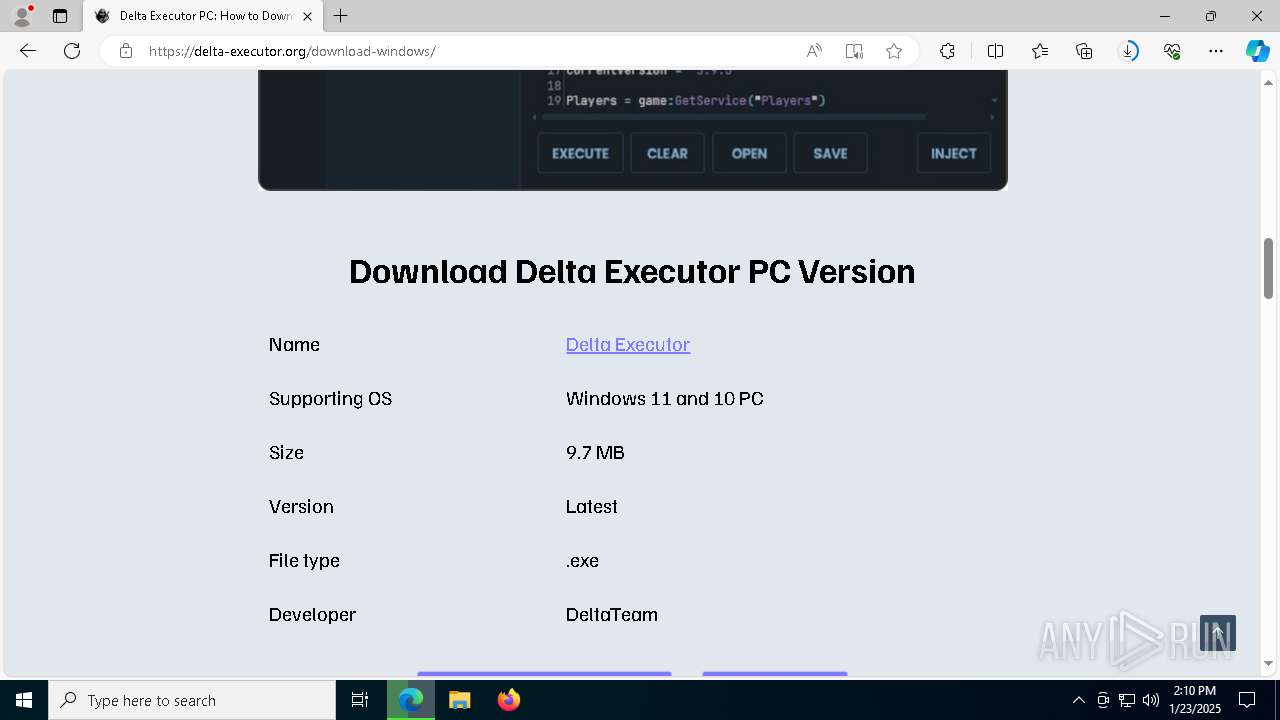Open the Favorites list
The width and height of the screenshot is (1280, 720).
click(x=1040, y=51)
